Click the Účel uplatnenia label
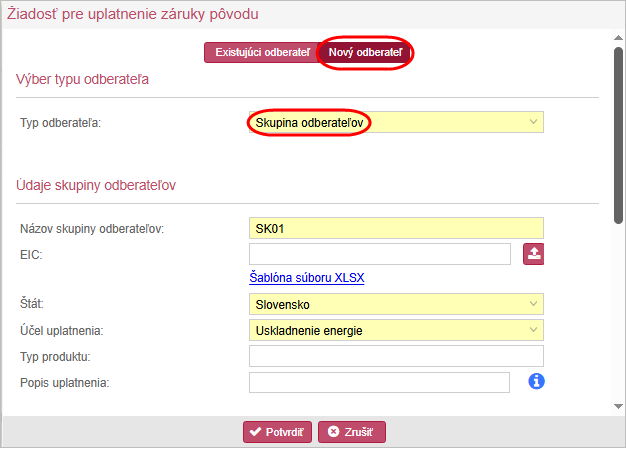Image resolution: width=626 pixels, height=453 pixels. coord(61,331)
